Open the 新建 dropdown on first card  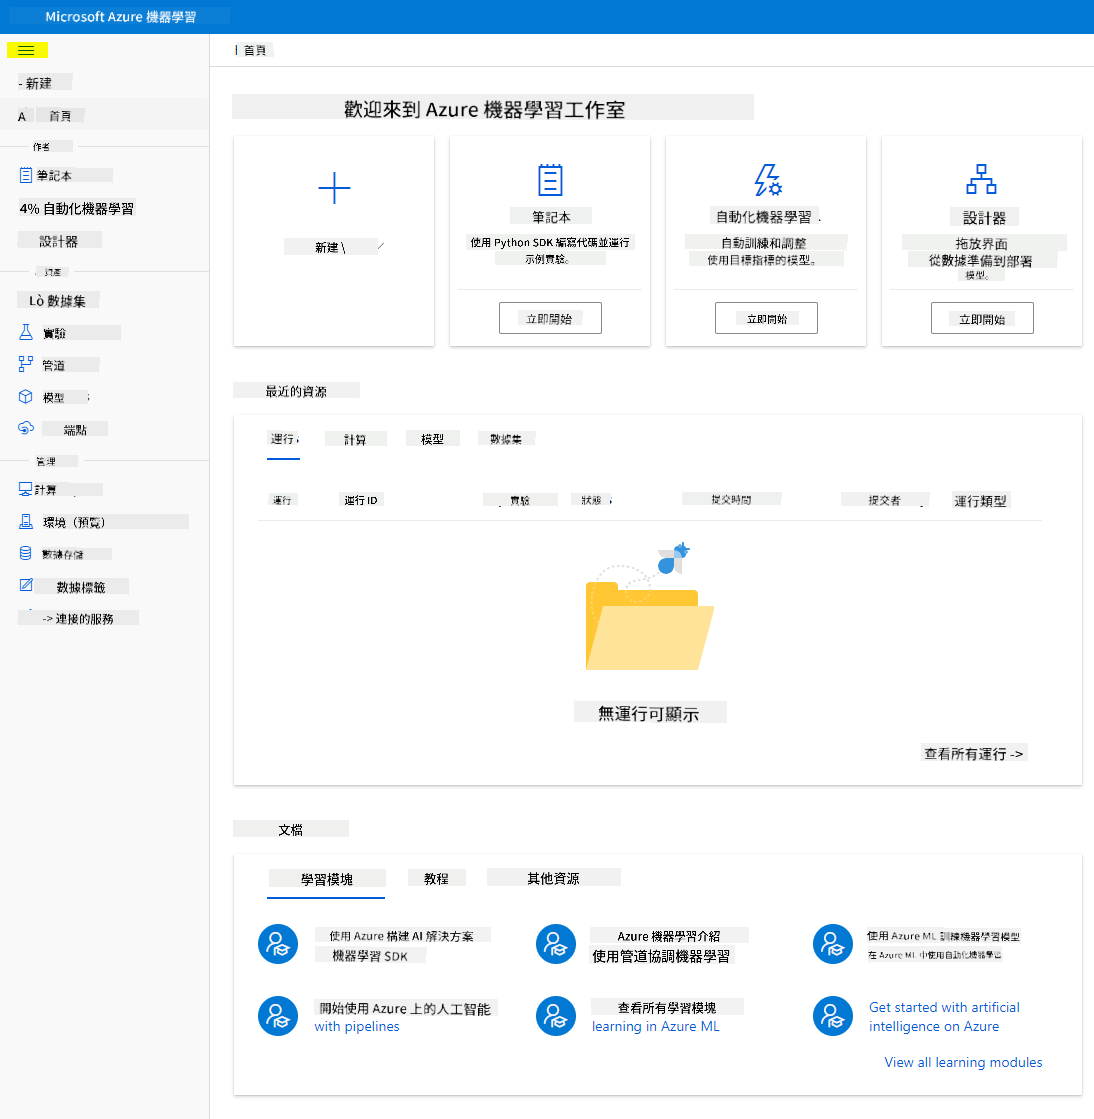click(x=334, y=247)
